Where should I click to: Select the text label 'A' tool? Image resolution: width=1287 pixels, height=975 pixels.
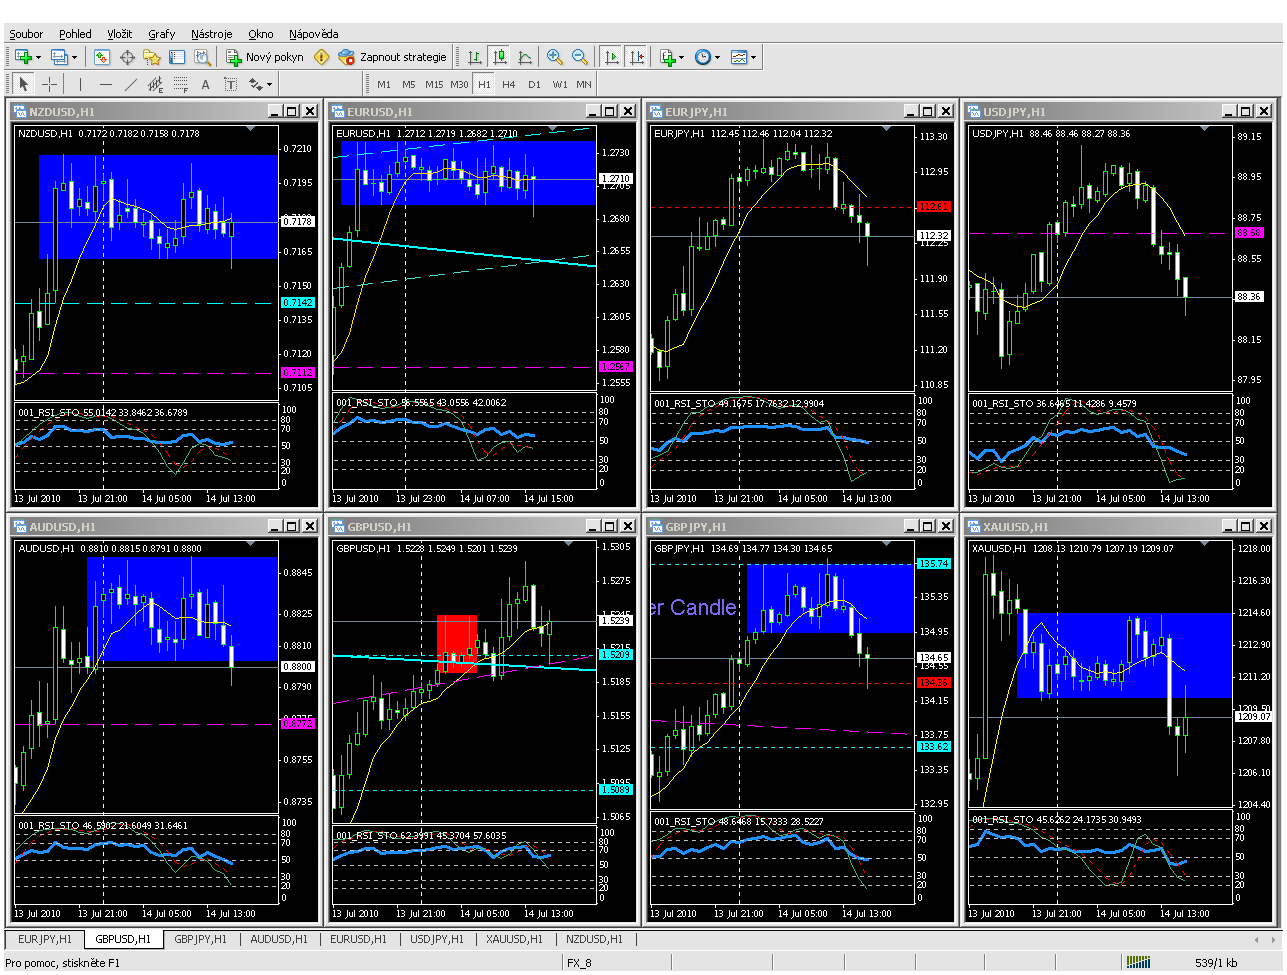[206, 85]
